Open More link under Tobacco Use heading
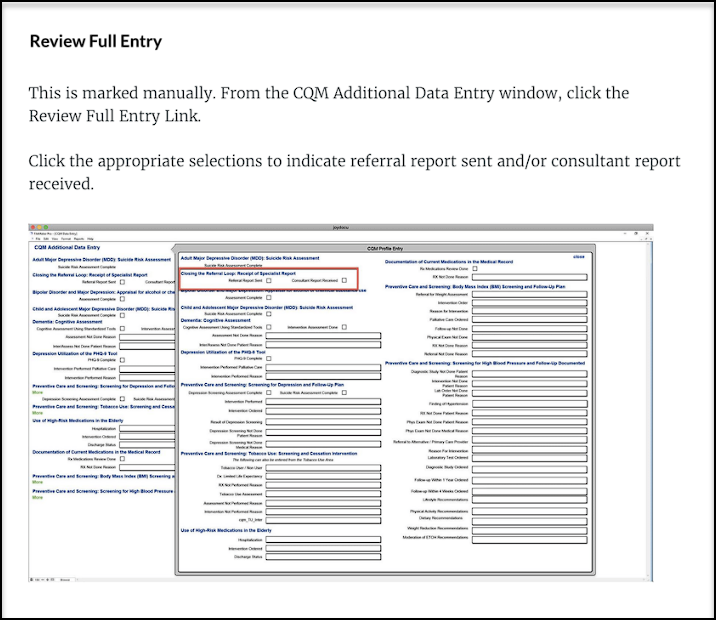 tap(37, 413)
